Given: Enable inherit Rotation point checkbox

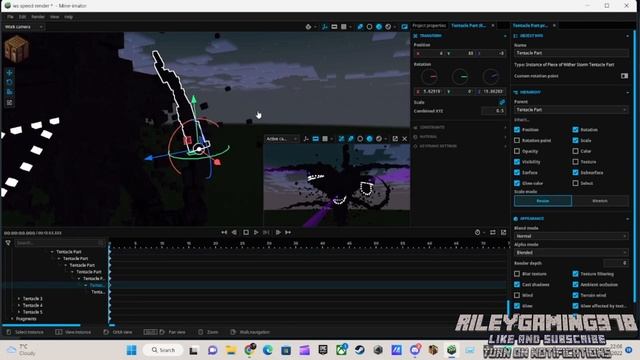Looking at the screenshot, I should tap(517, 140).
